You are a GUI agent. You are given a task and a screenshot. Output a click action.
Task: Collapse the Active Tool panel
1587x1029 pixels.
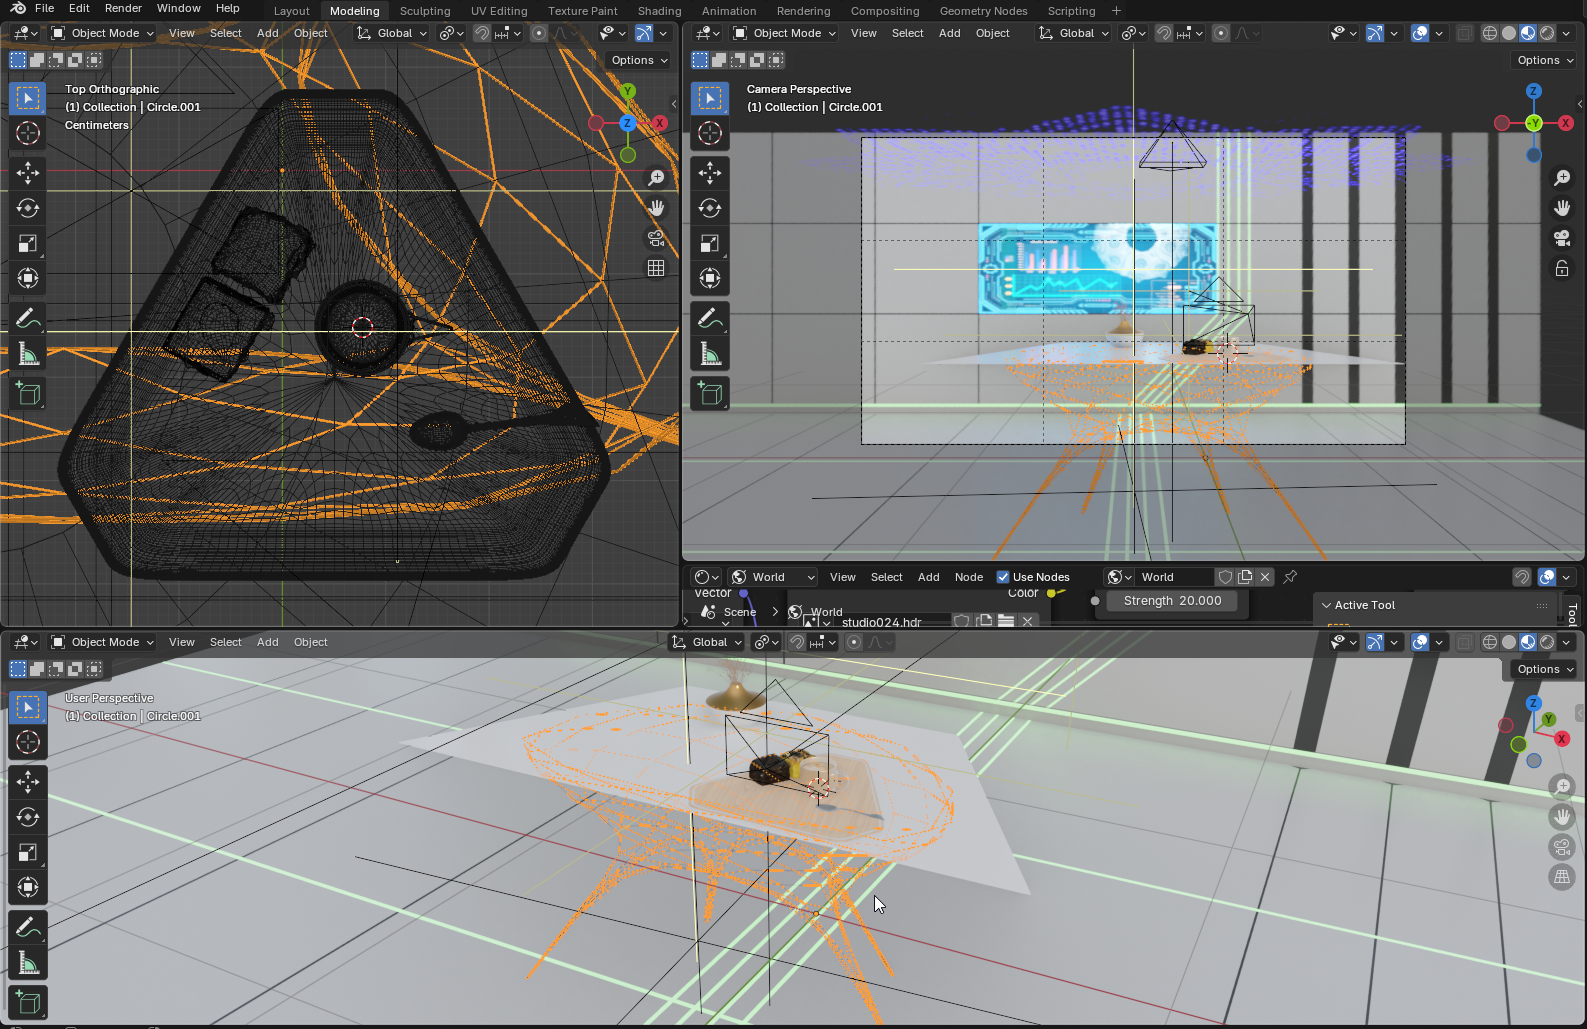coord(1326,605)
